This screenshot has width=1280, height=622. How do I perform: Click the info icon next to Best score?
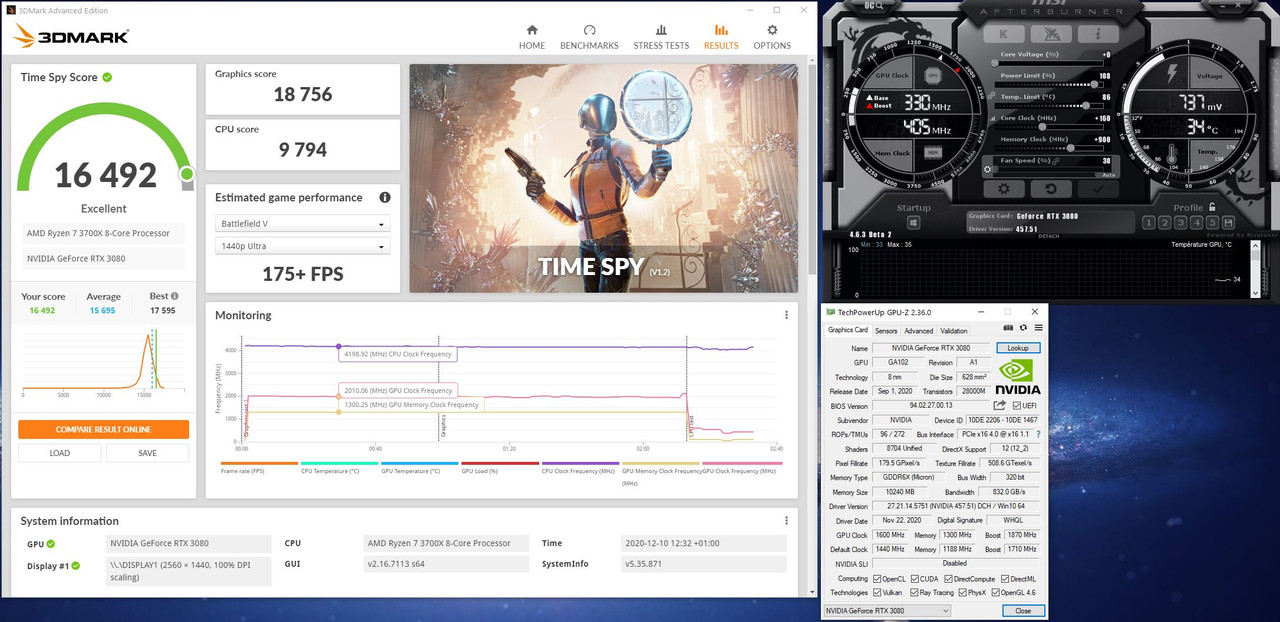click(175, 296)
